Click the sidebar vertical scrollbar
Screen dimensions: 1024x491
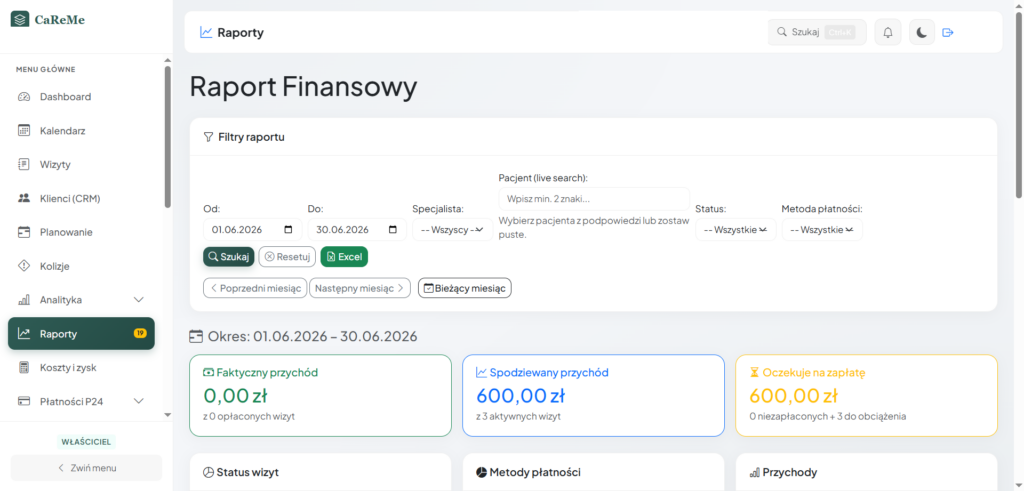coord(167,137)
